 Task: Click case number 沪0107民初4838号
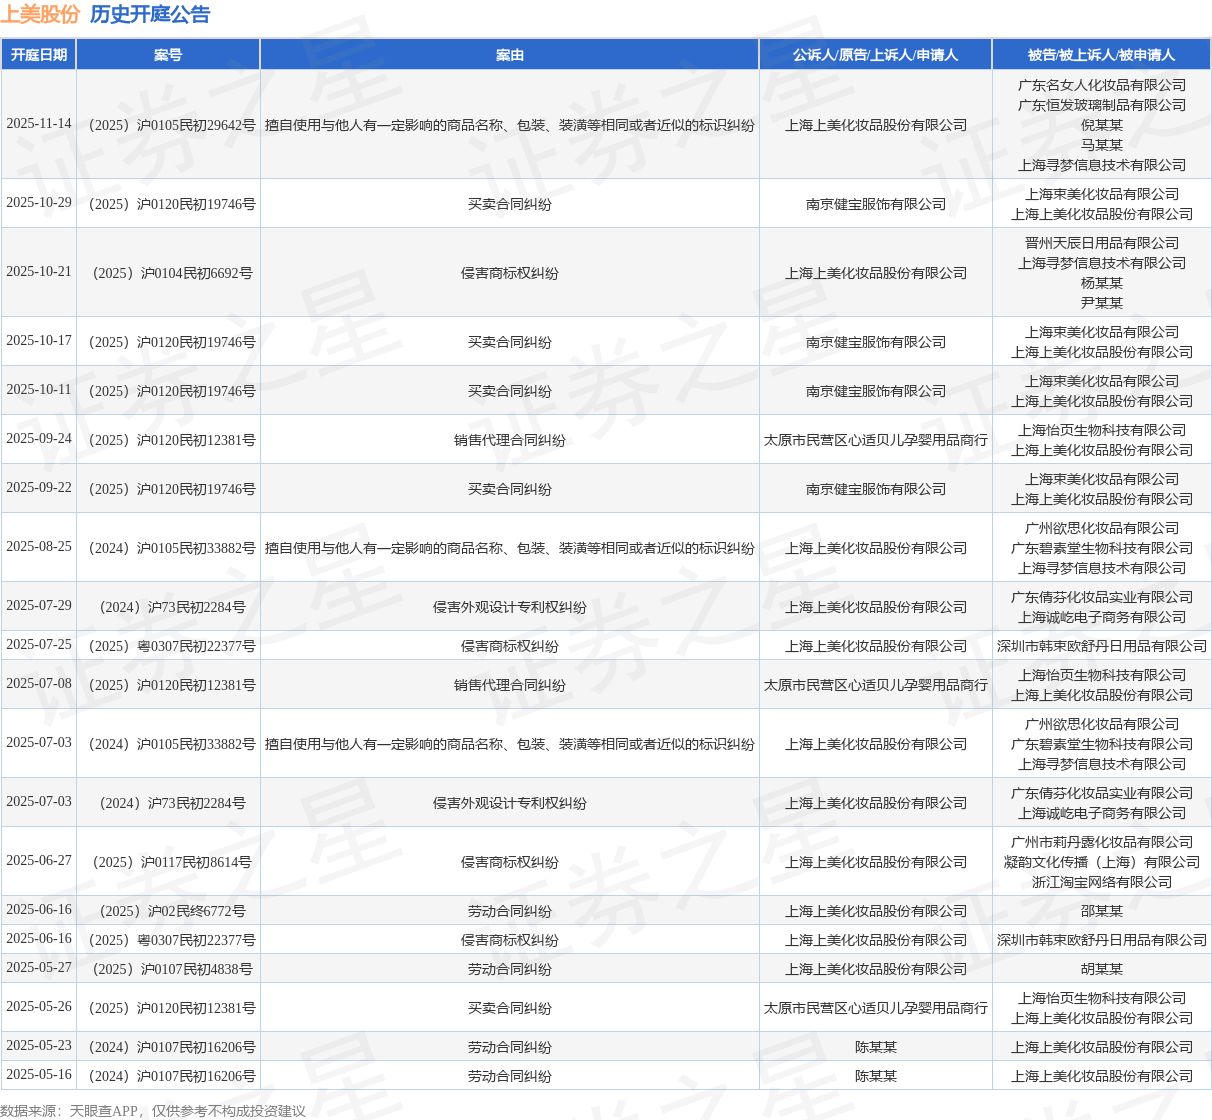168,969
